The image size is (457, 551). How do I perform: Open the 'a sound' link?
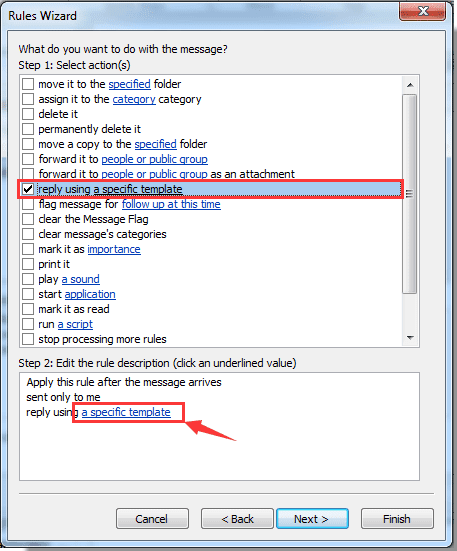click(81, 279)
